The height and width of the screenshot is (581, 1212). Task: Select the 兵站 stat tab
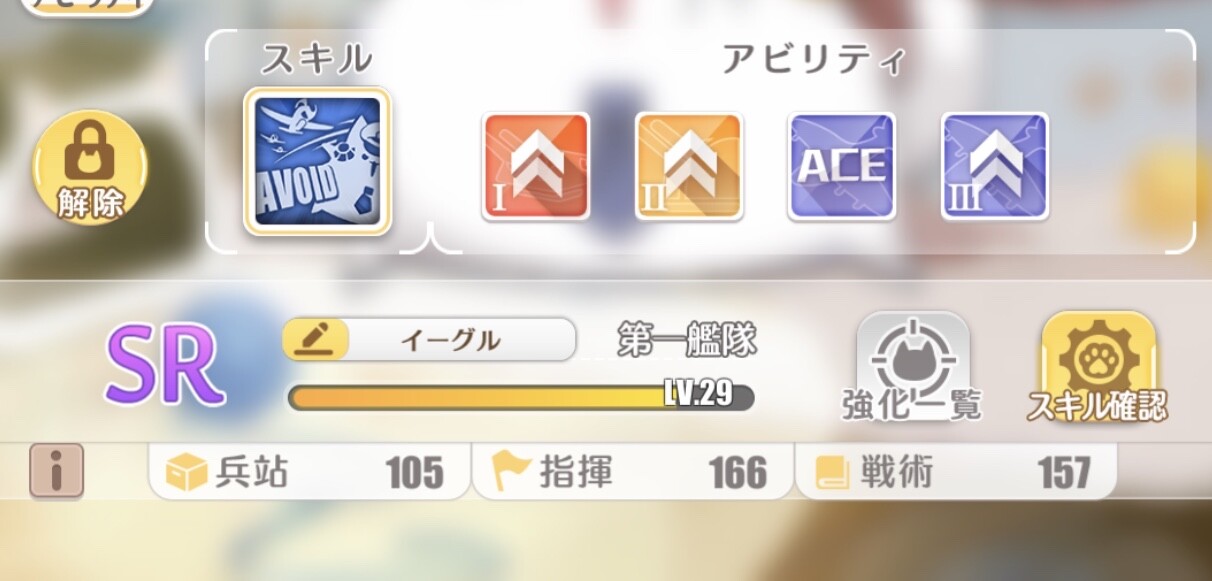[309, 472]
